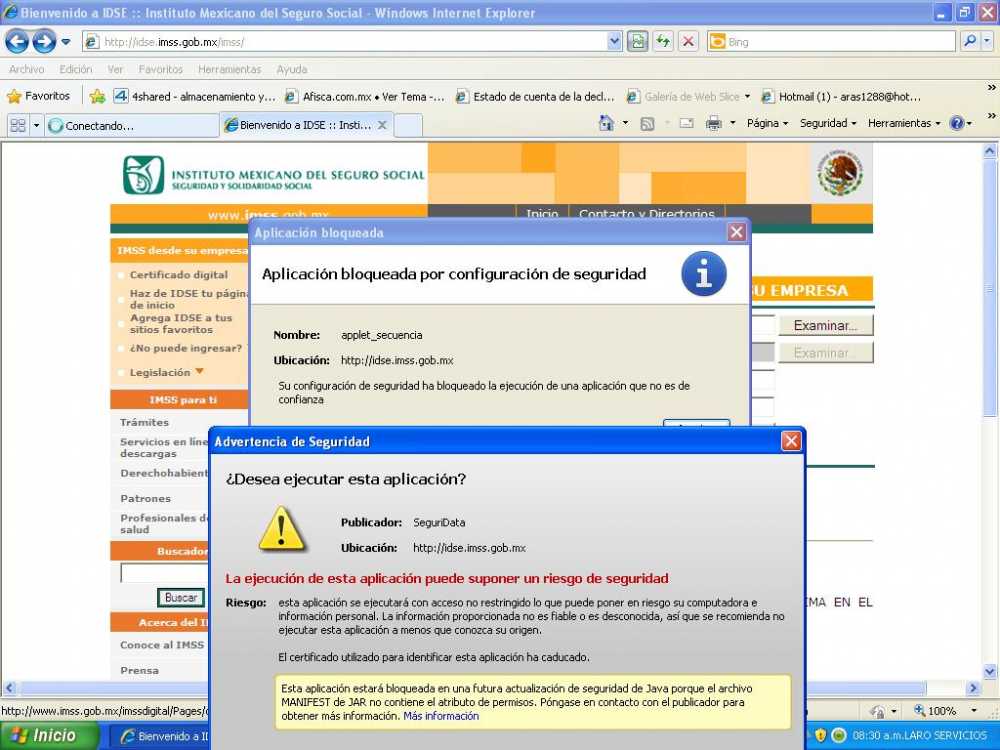The height and width of the screenshot is (750, 1000).
Task: Open the Archivo menu
Action: [27, 70]
